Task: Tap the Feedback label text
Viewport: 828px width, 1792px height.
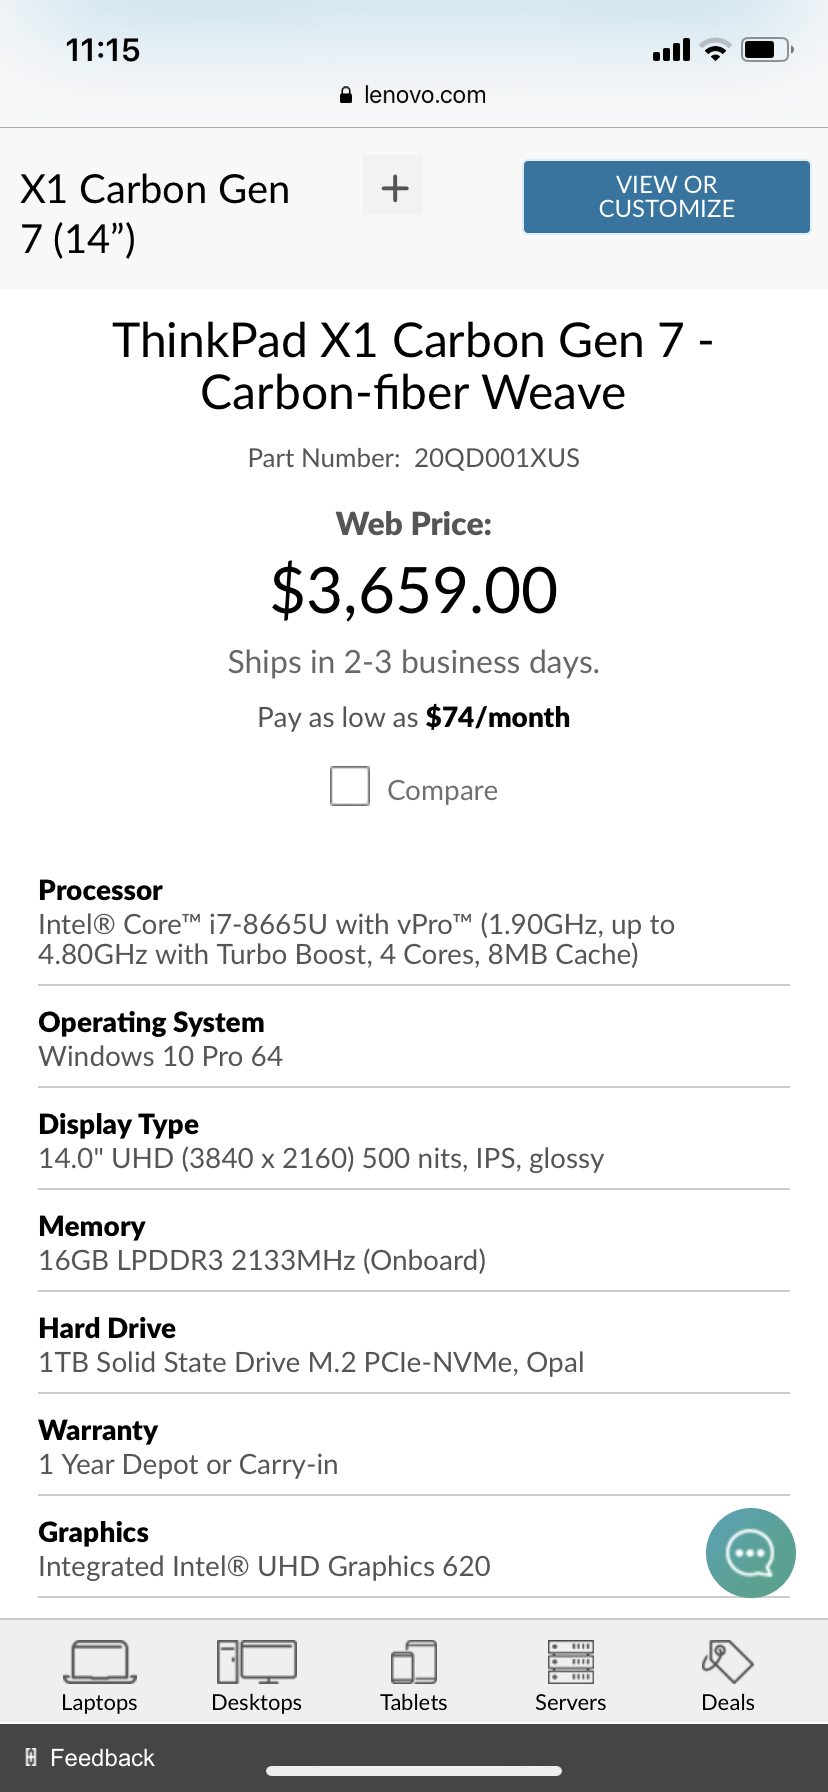Action: tap(103, 1757)
